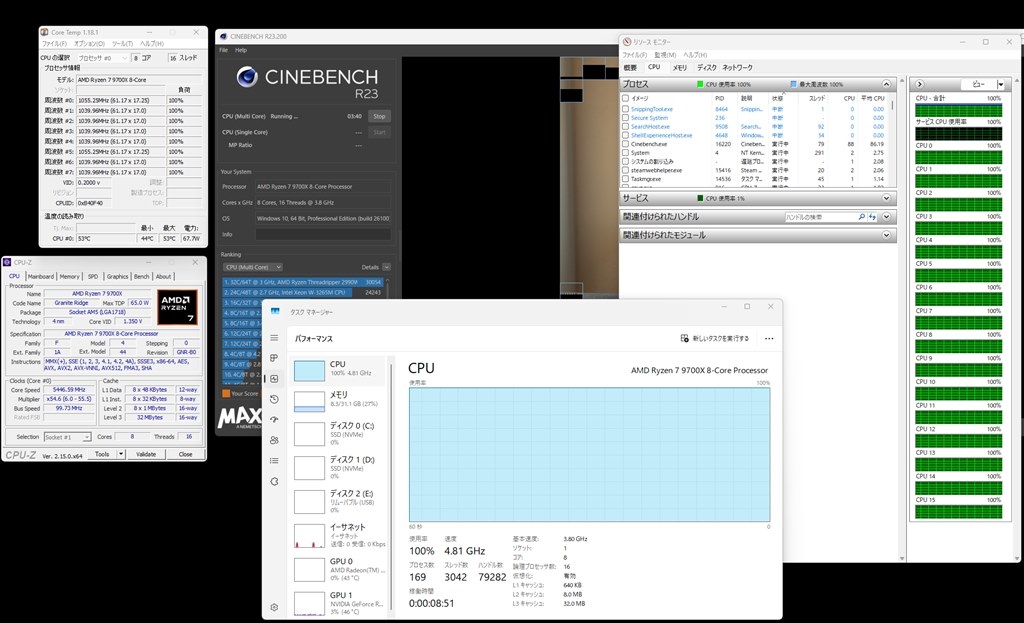Select the イーサネット performance graph entry
The height and width of the screenshot is (623, 1024).
tap(338, 535)
